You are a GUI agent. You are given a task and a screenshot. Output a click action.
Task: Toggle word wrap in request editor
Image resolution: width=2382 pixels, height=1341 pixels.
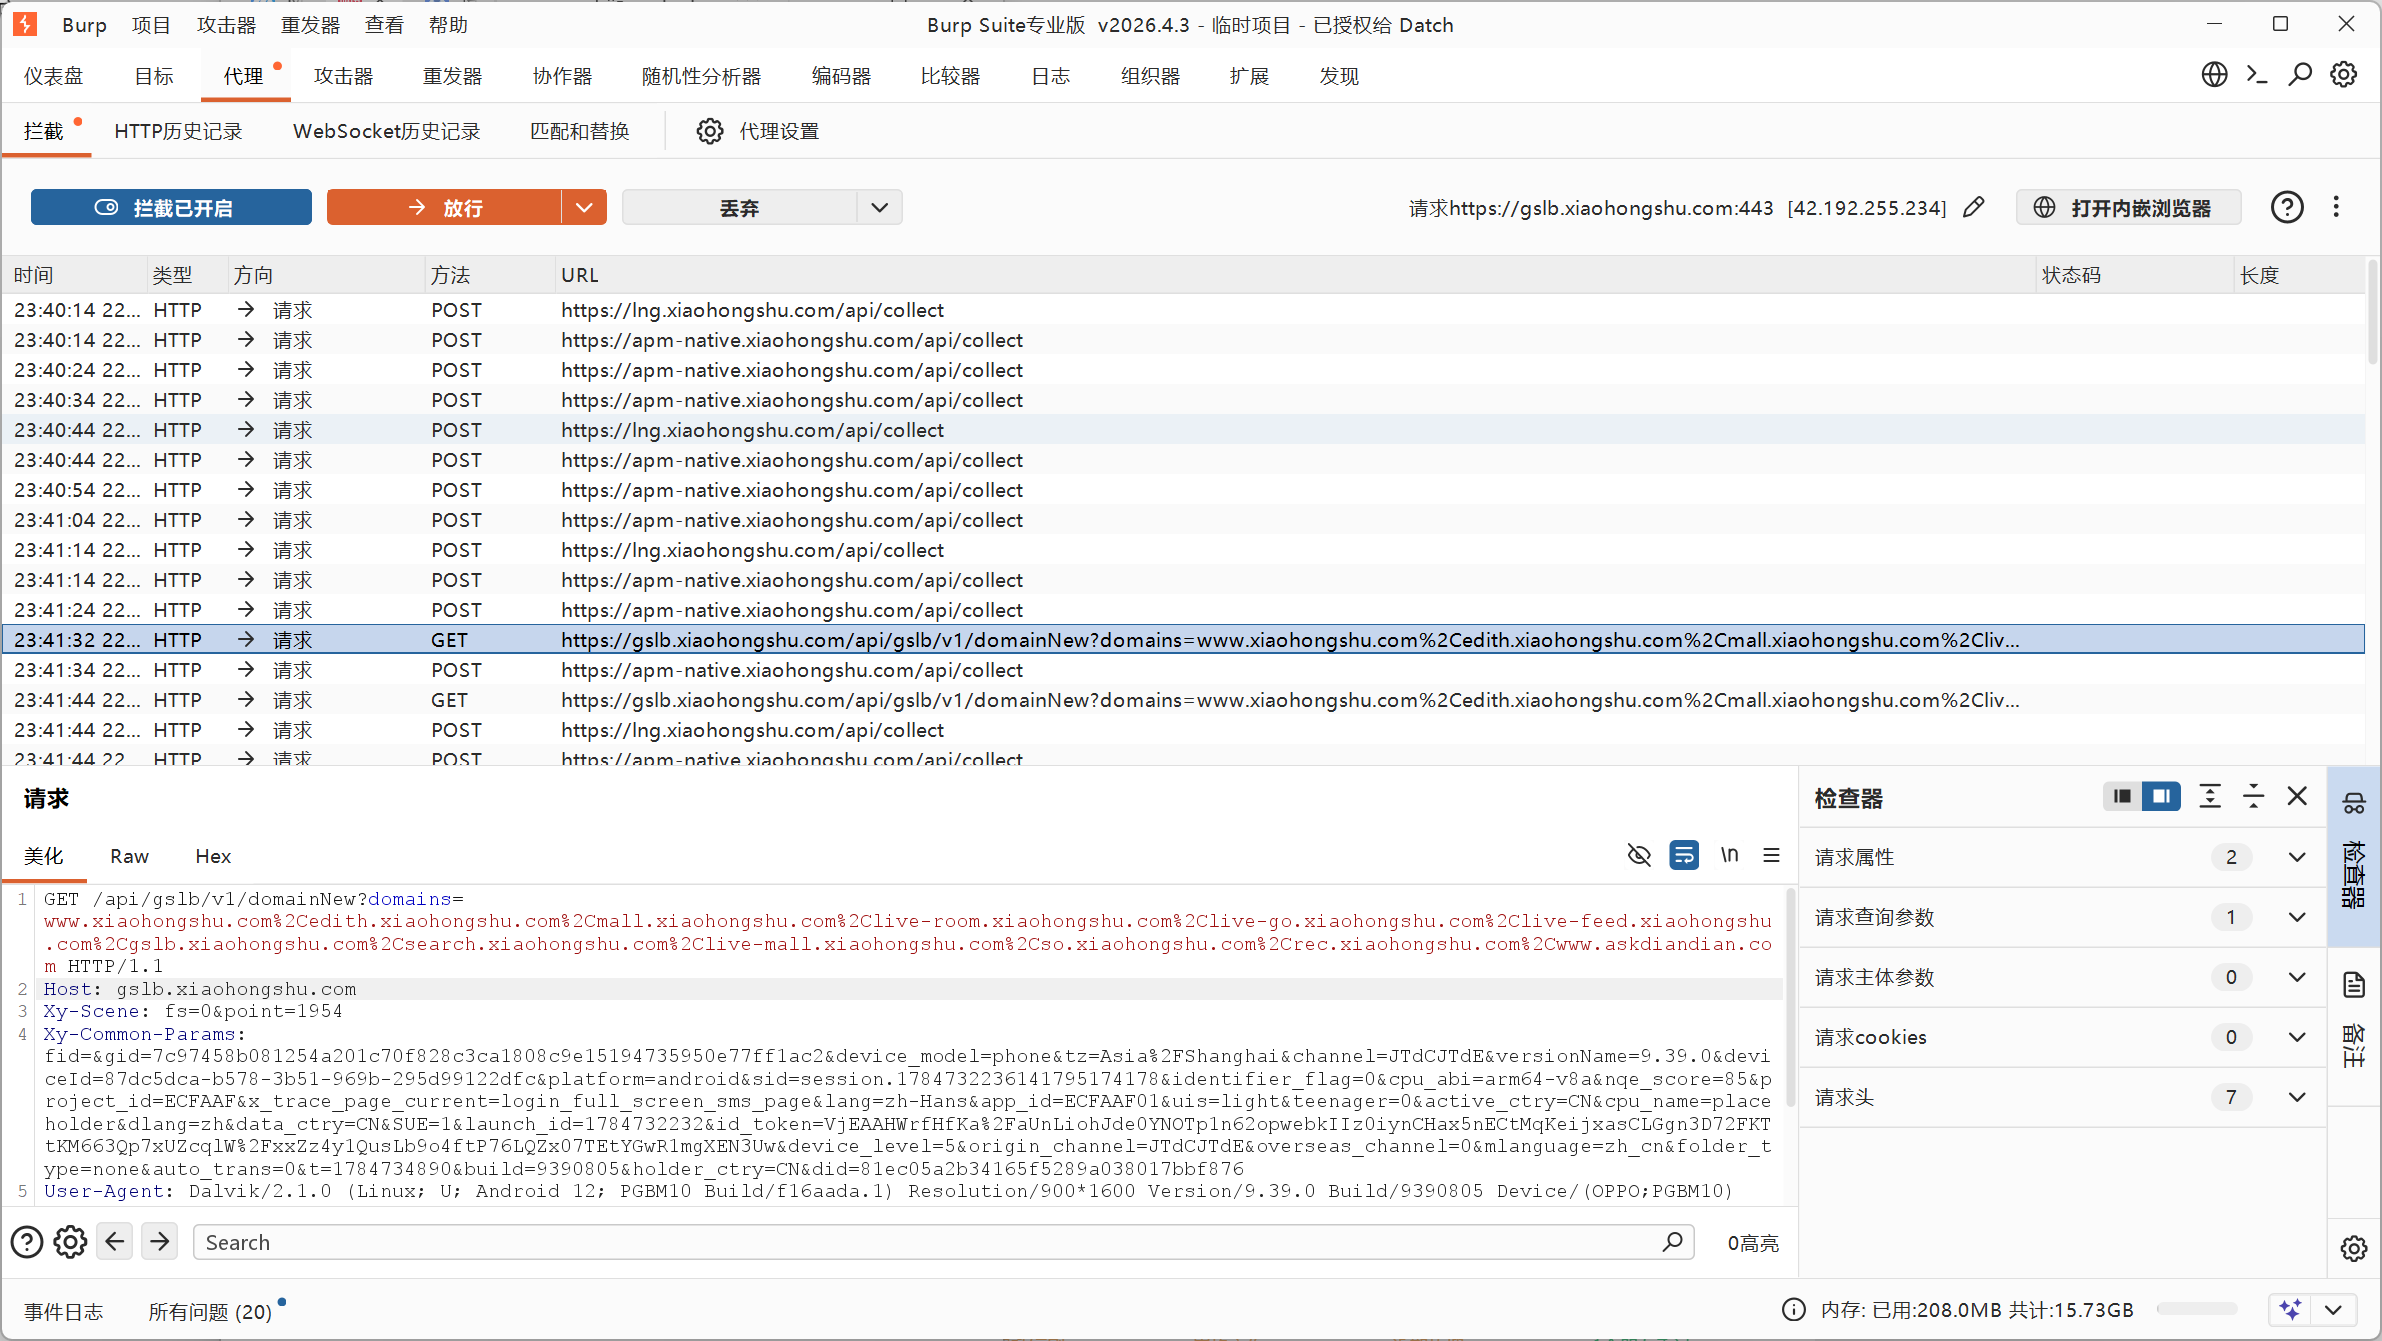tap(1684, 855)
